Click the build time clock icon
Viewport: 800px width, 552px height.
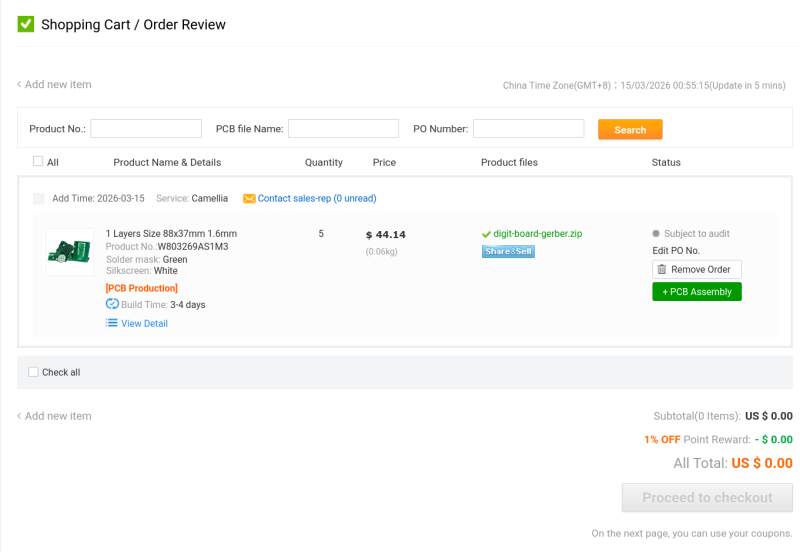[112, 304]
